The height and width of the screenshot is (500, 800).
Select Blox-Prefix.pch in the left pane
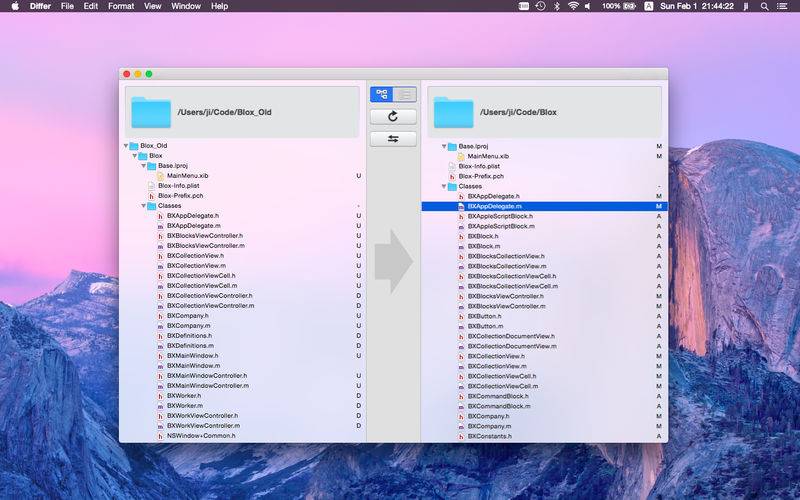point(181,195)
